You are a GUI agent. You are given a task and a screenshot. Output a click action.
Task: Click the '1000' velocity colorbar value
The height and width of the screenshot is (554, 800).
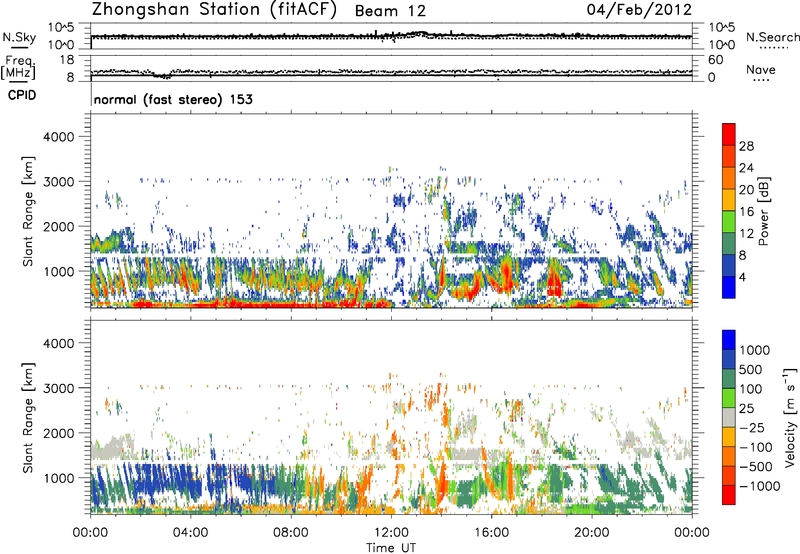pyautogui.click(x=755, y=350)
